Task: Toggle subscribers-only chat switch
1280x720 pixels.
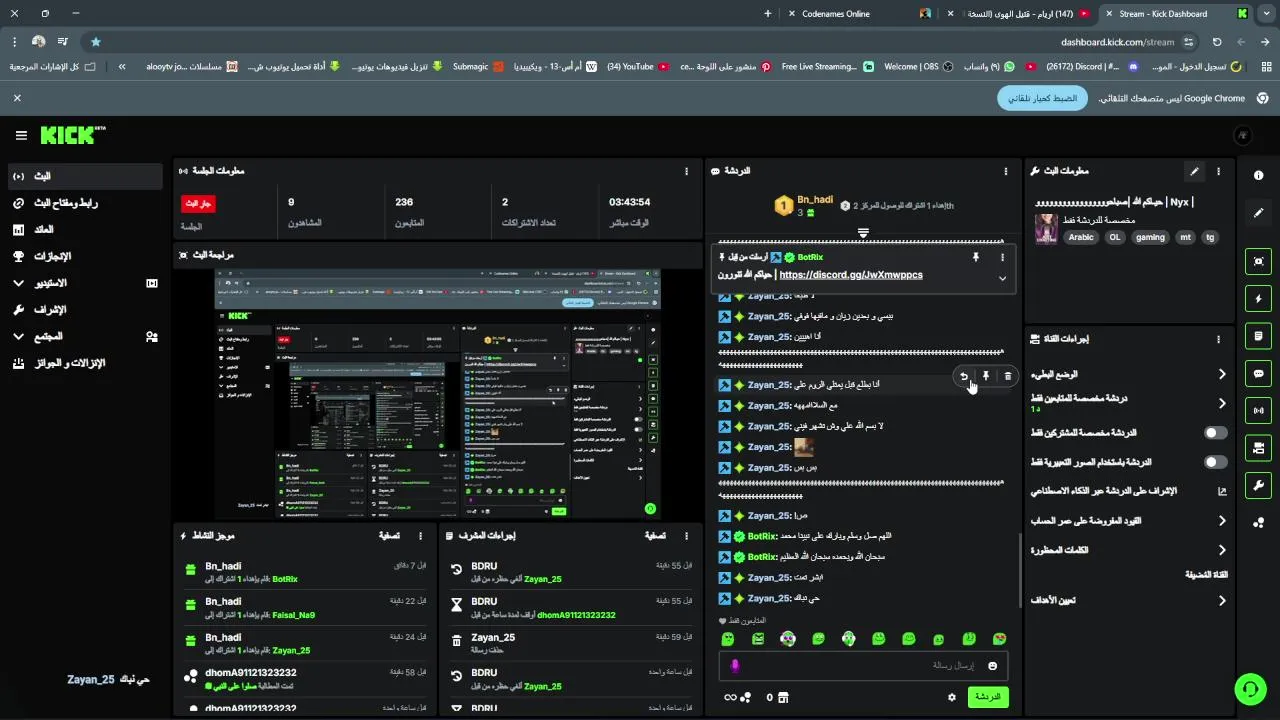Action: [1215, 433]
